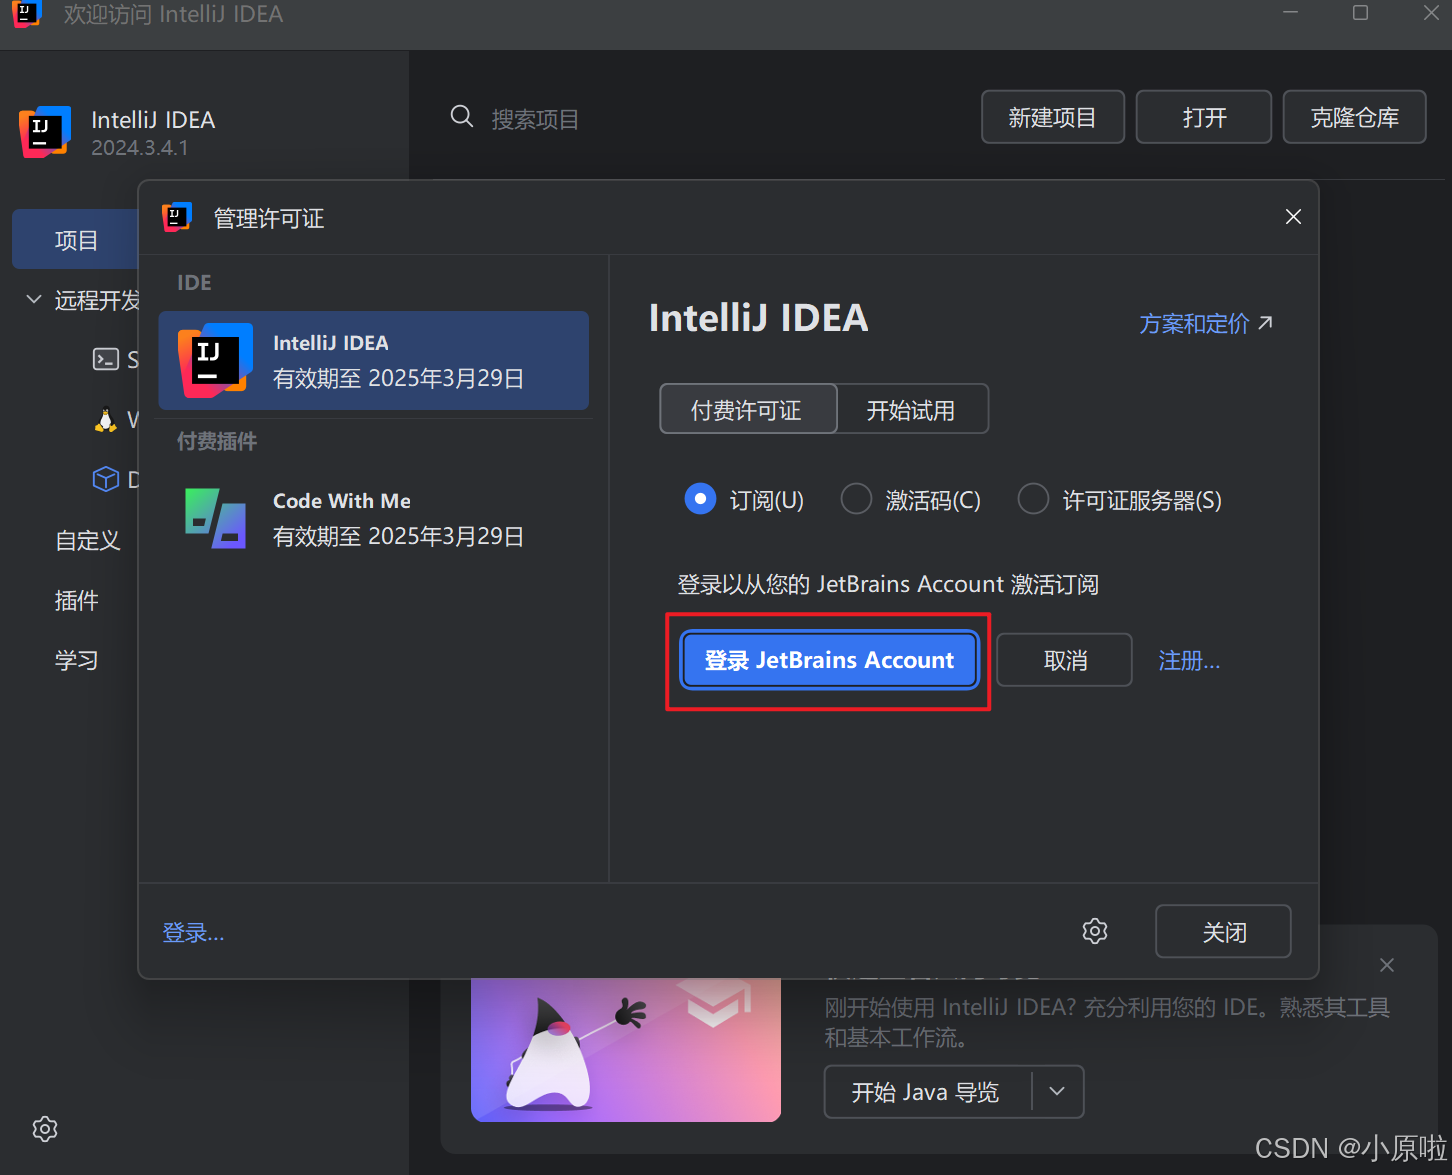Click the IntelliJ IDEA product icon in the IDE list
Screen dimensions: 1452x1175
coord(215,360)
